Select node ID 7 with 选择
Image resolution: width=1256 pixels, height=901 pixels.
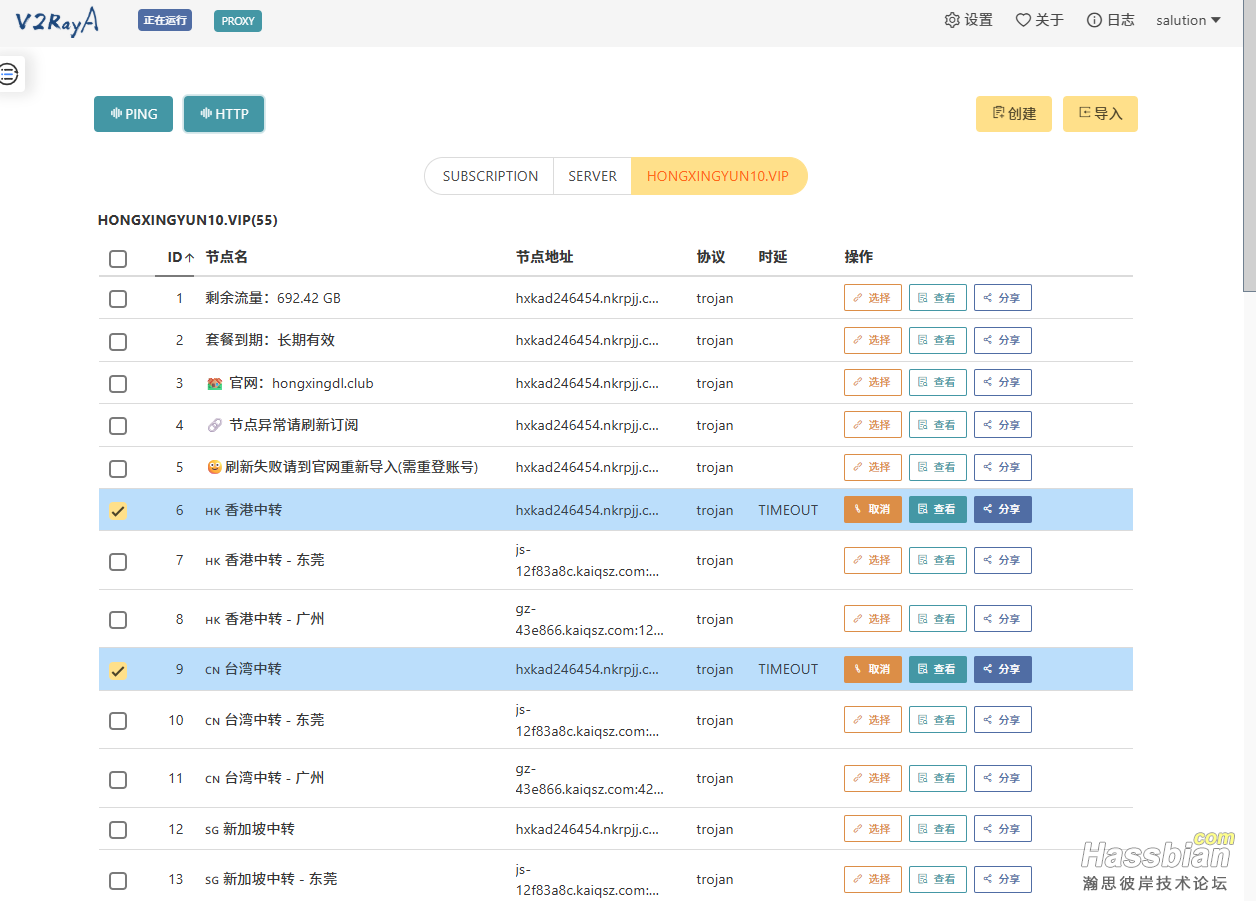coord(873,560)
